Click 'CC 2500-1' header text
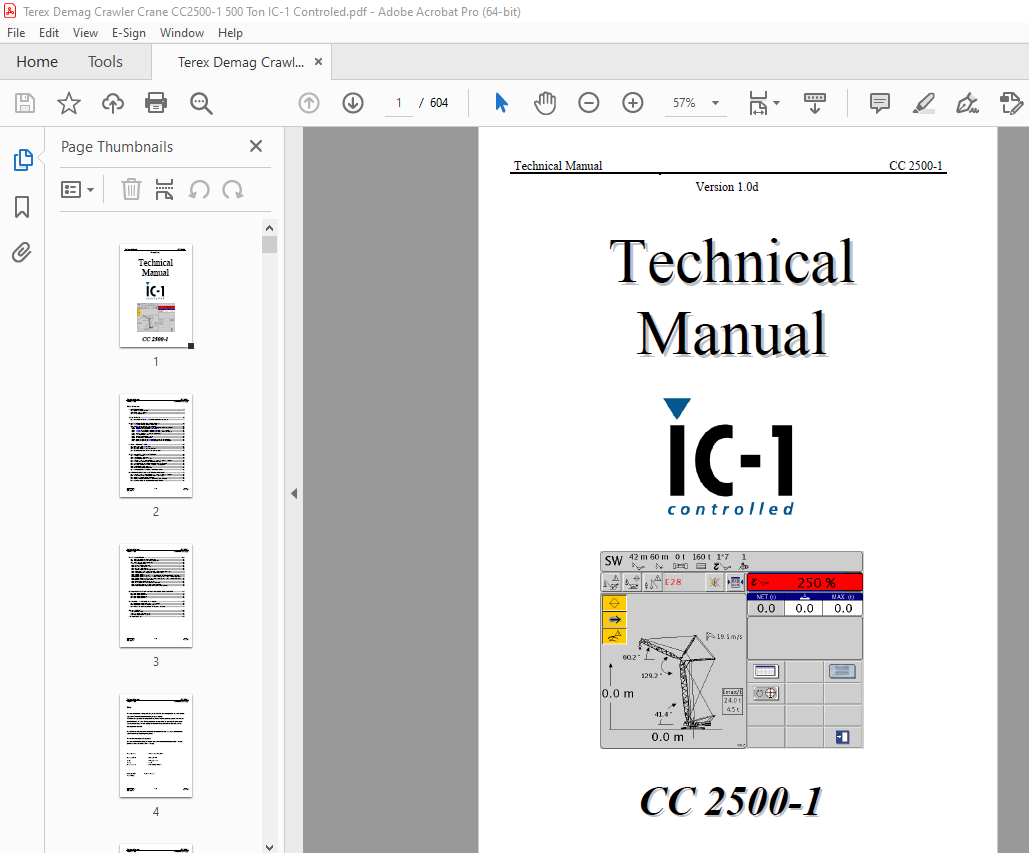Viewport: 1029px width, 853px height. tap(915, 166)
